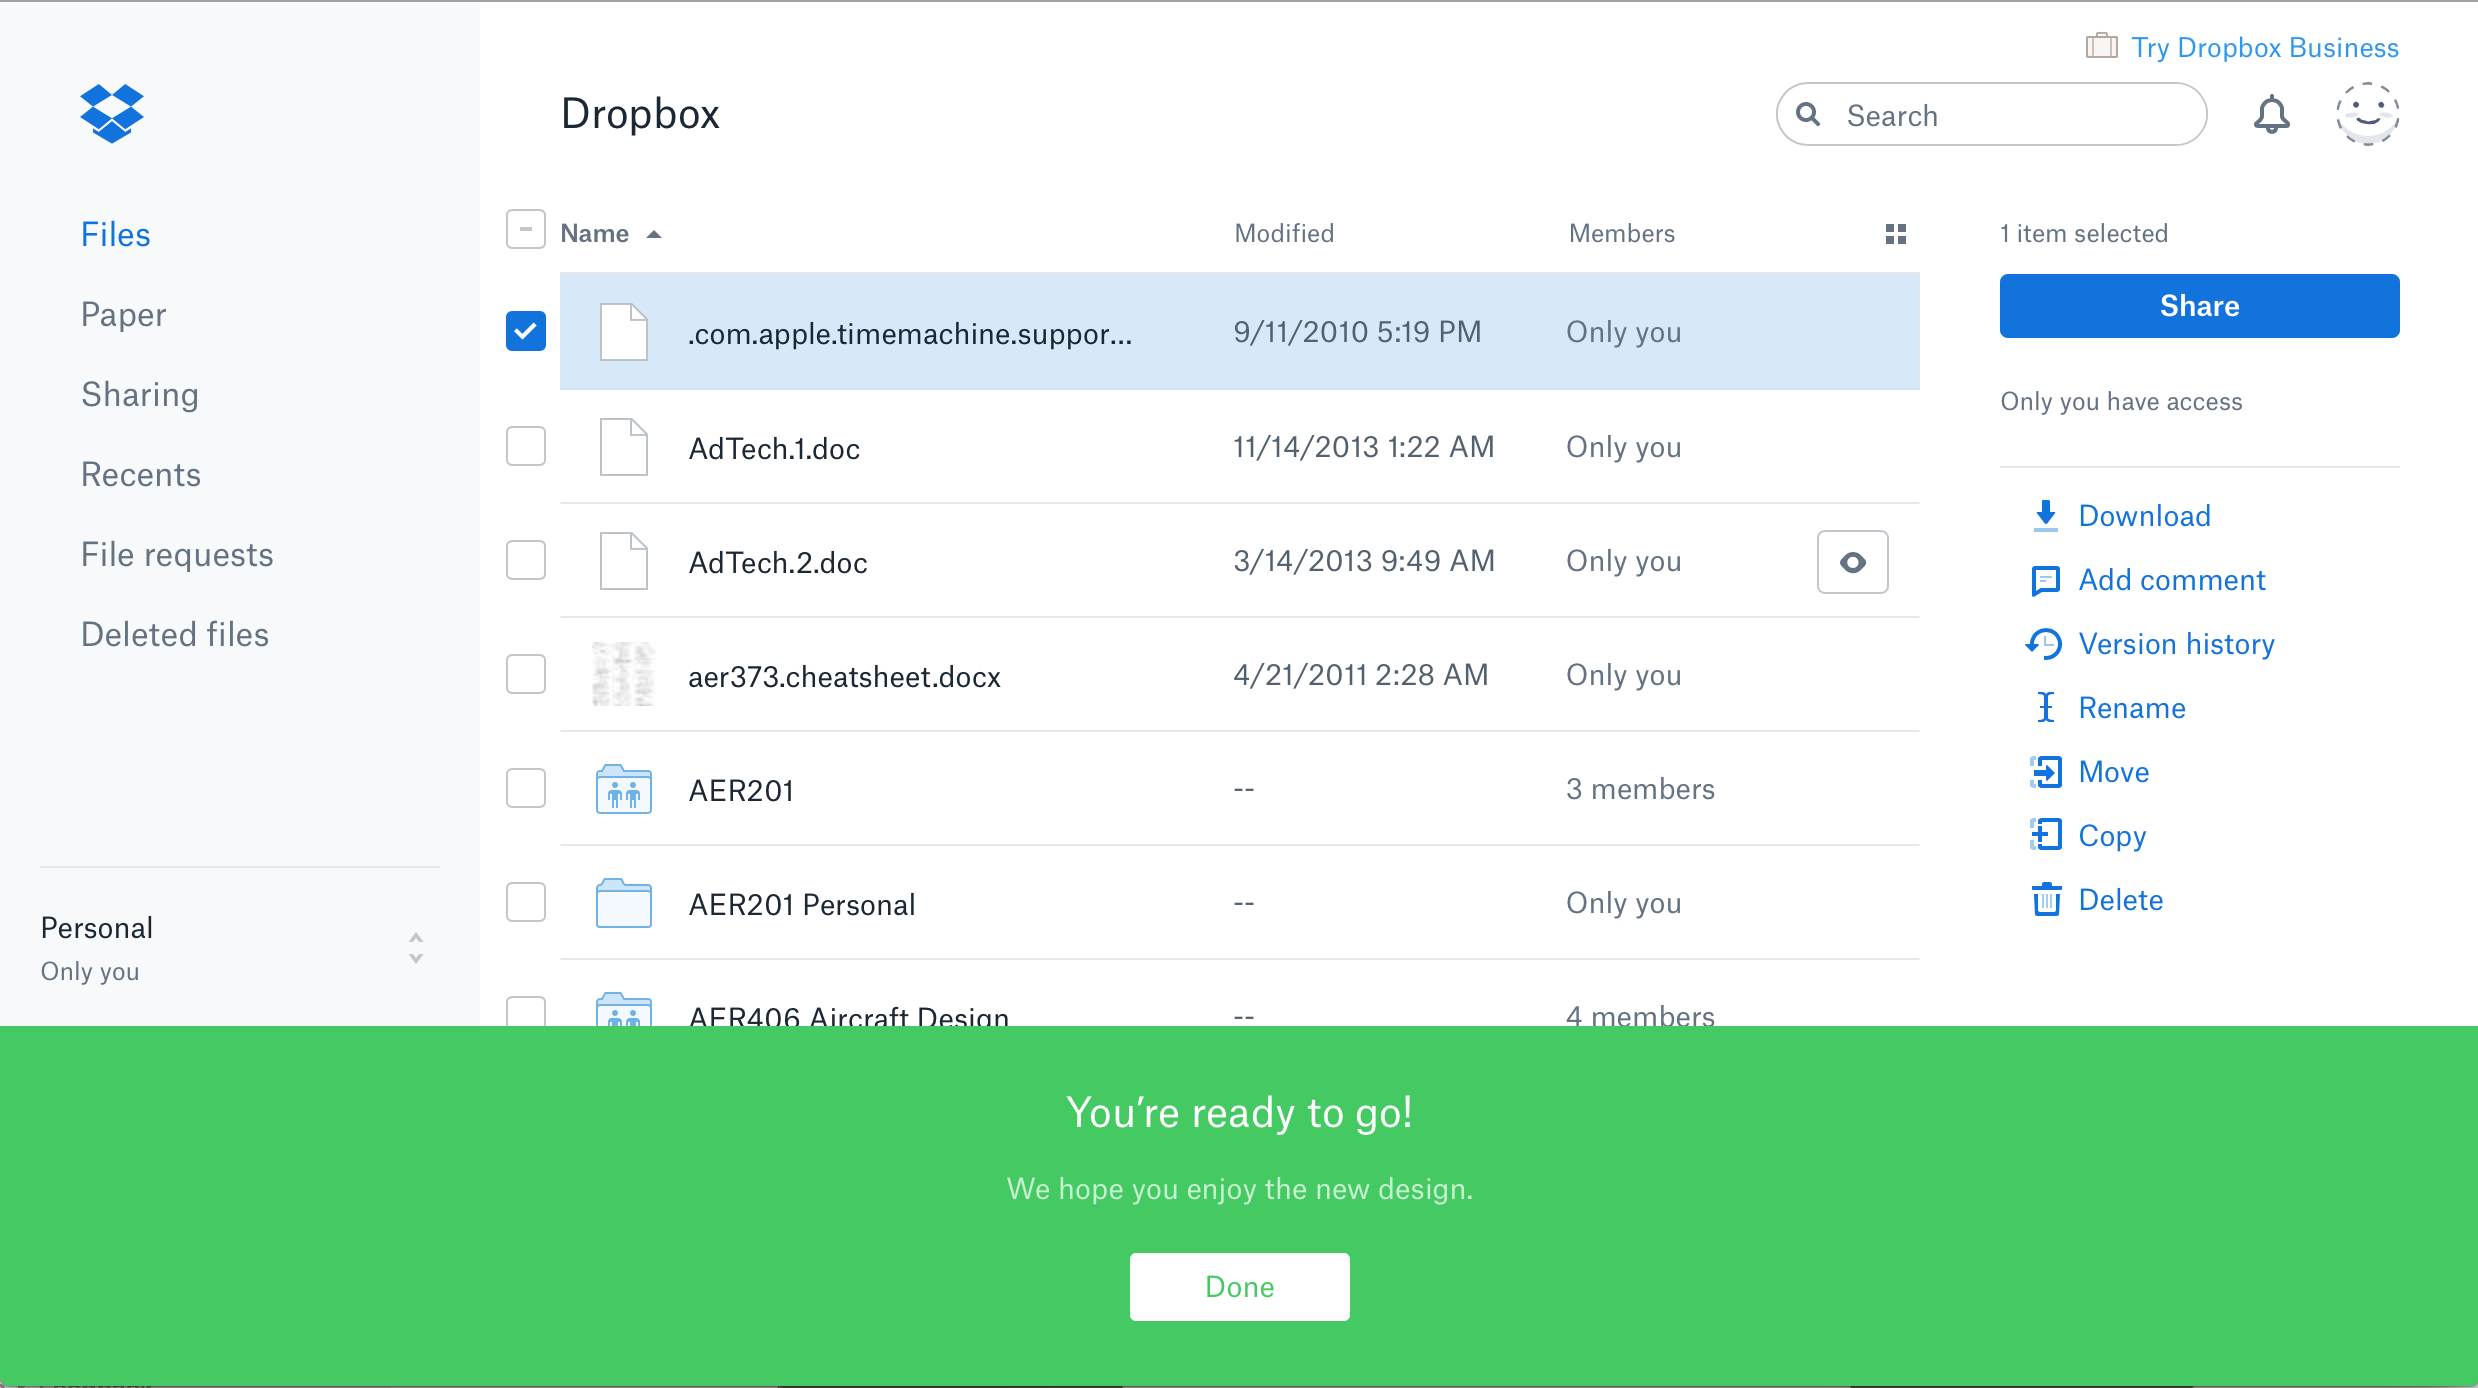Click the Move arrow icon
The image size is (2478, 1388).
point(2045,772)
